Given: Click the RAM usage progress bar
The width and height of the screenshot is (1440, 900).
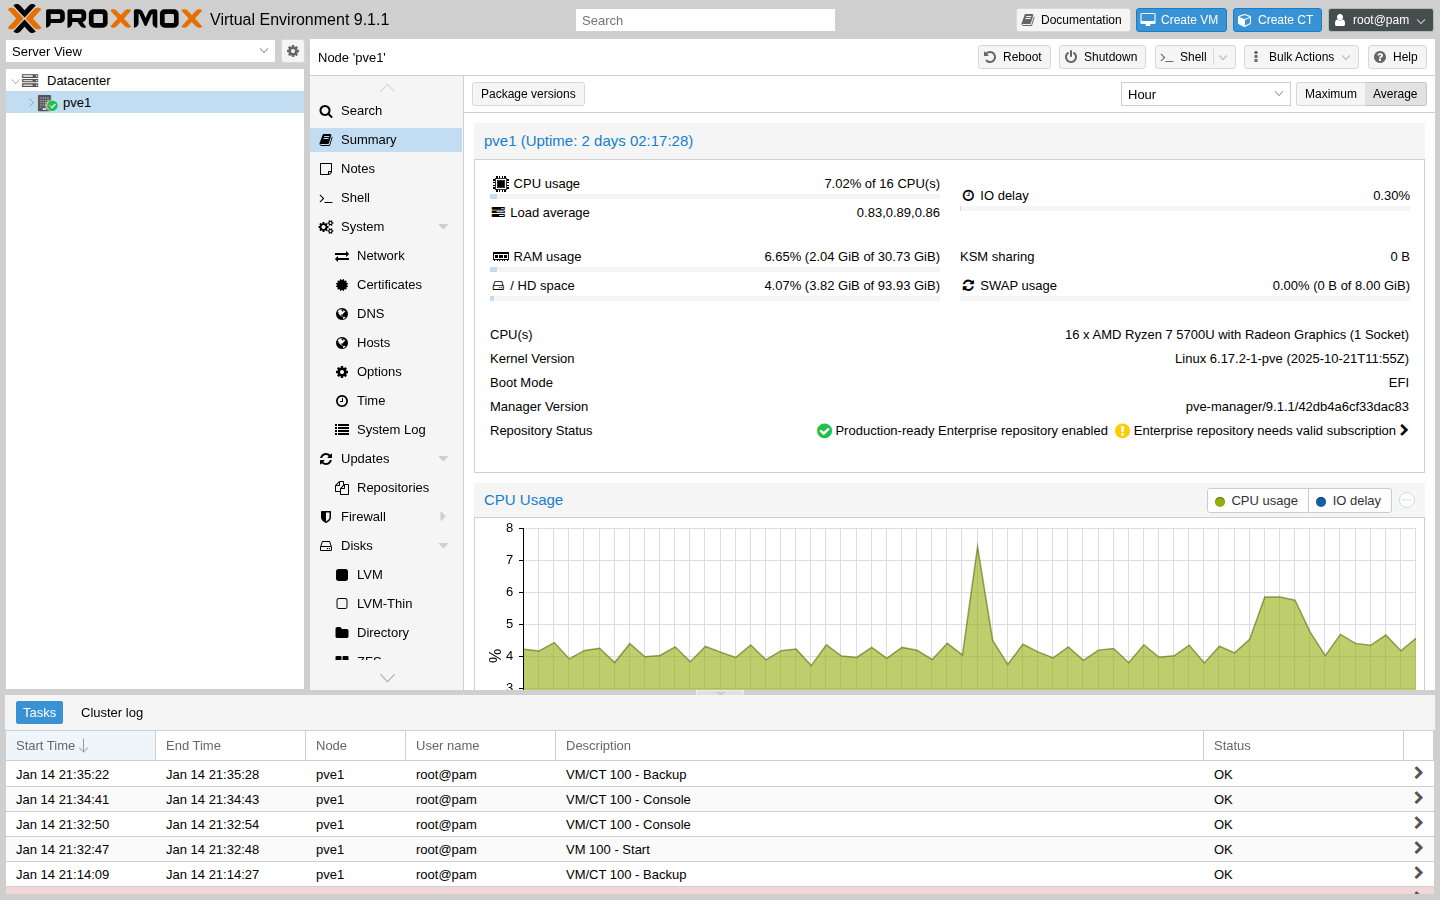Looking at the screenshot, I should click(715, 268).
